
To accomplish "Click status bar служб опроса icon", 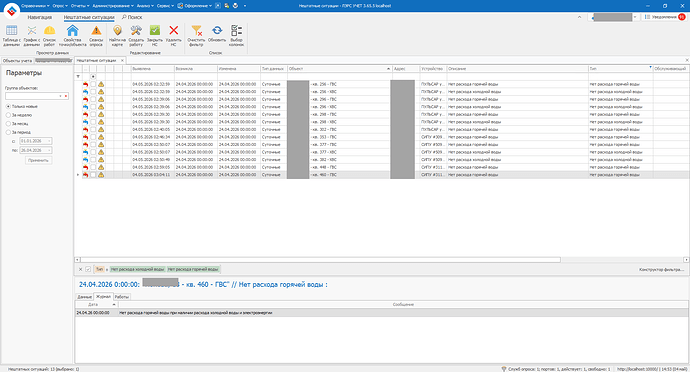I will tap(504, 369).
